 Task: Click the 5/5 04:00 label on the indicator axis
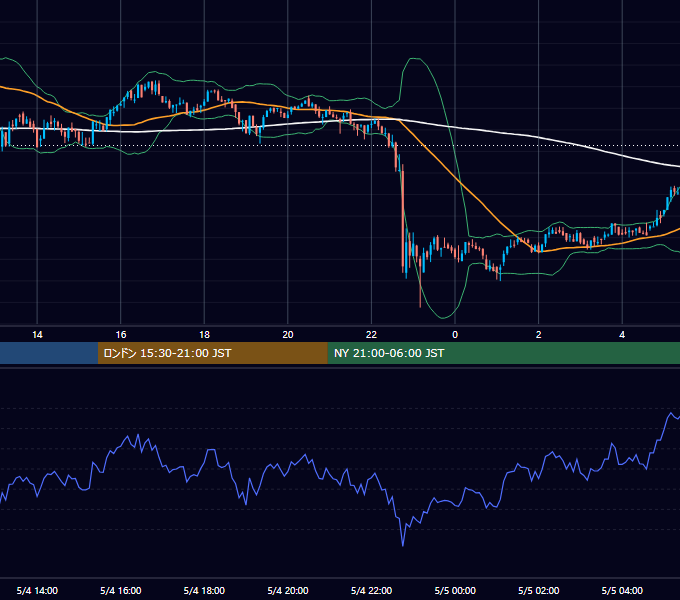pos(622,590)
